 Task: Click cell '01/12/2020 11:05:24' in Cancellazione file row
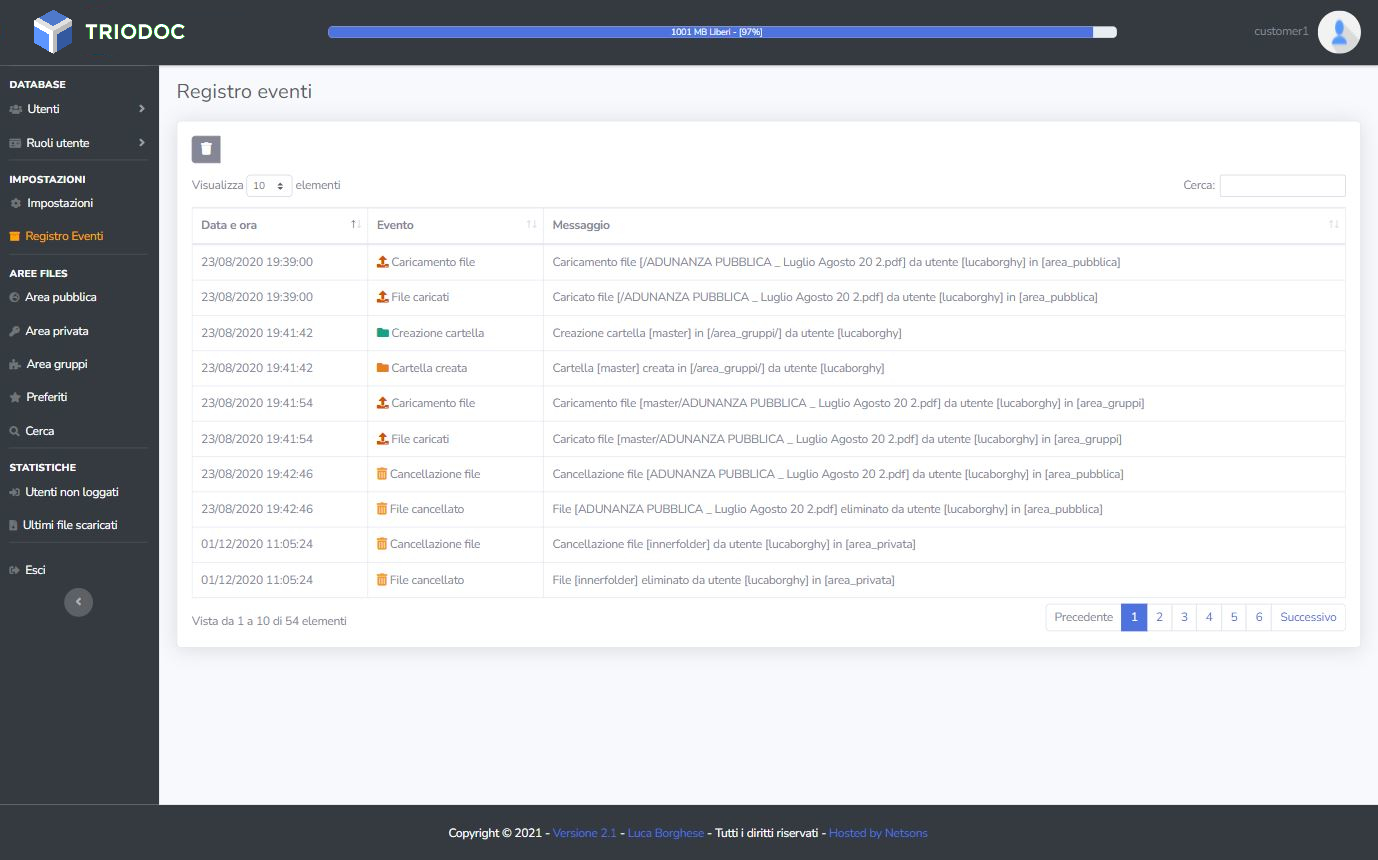pos(257,544)
